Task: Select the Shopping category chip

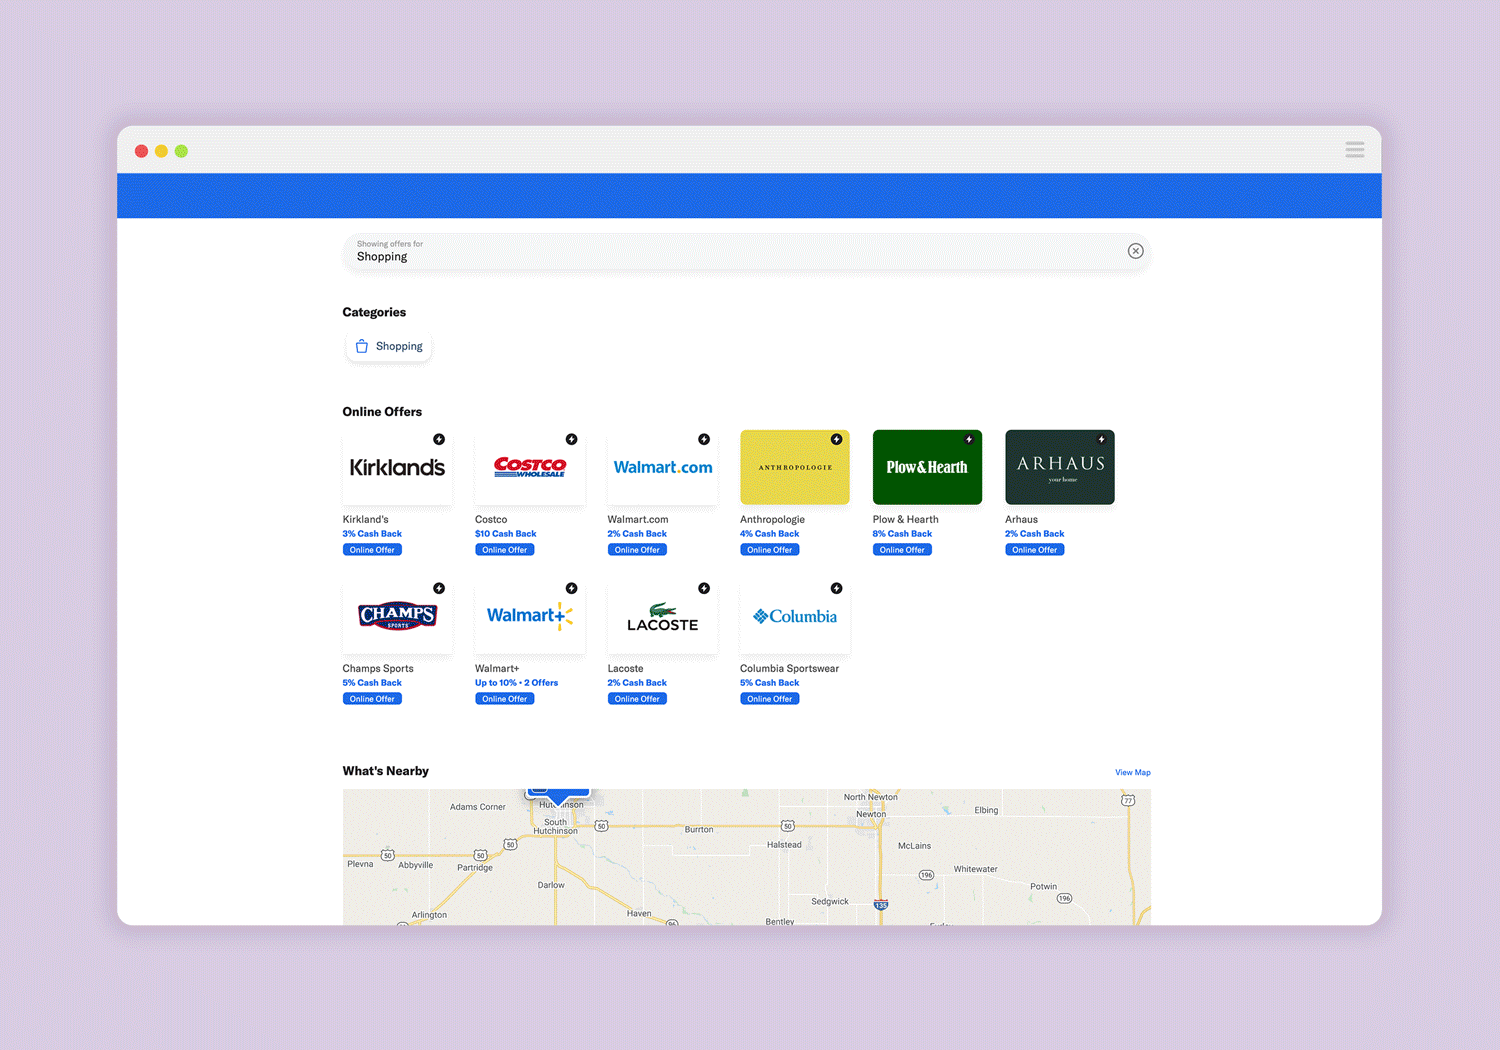Action: [x=389, y=346]
